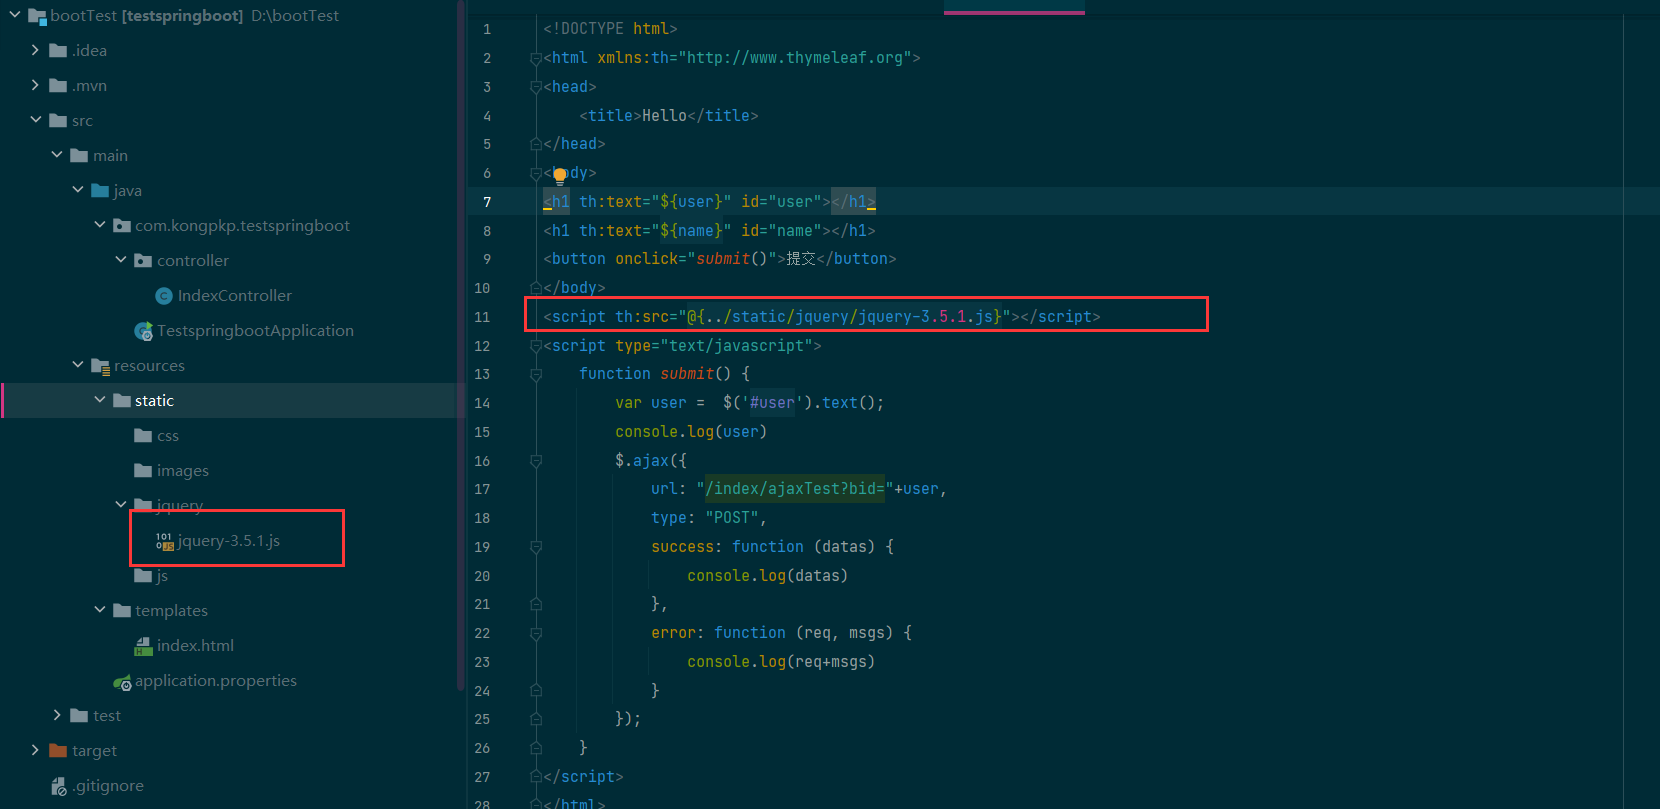Click the "text/javascript" type attribute value
The width and height of the screenshot is (1660, 809).
736,346
